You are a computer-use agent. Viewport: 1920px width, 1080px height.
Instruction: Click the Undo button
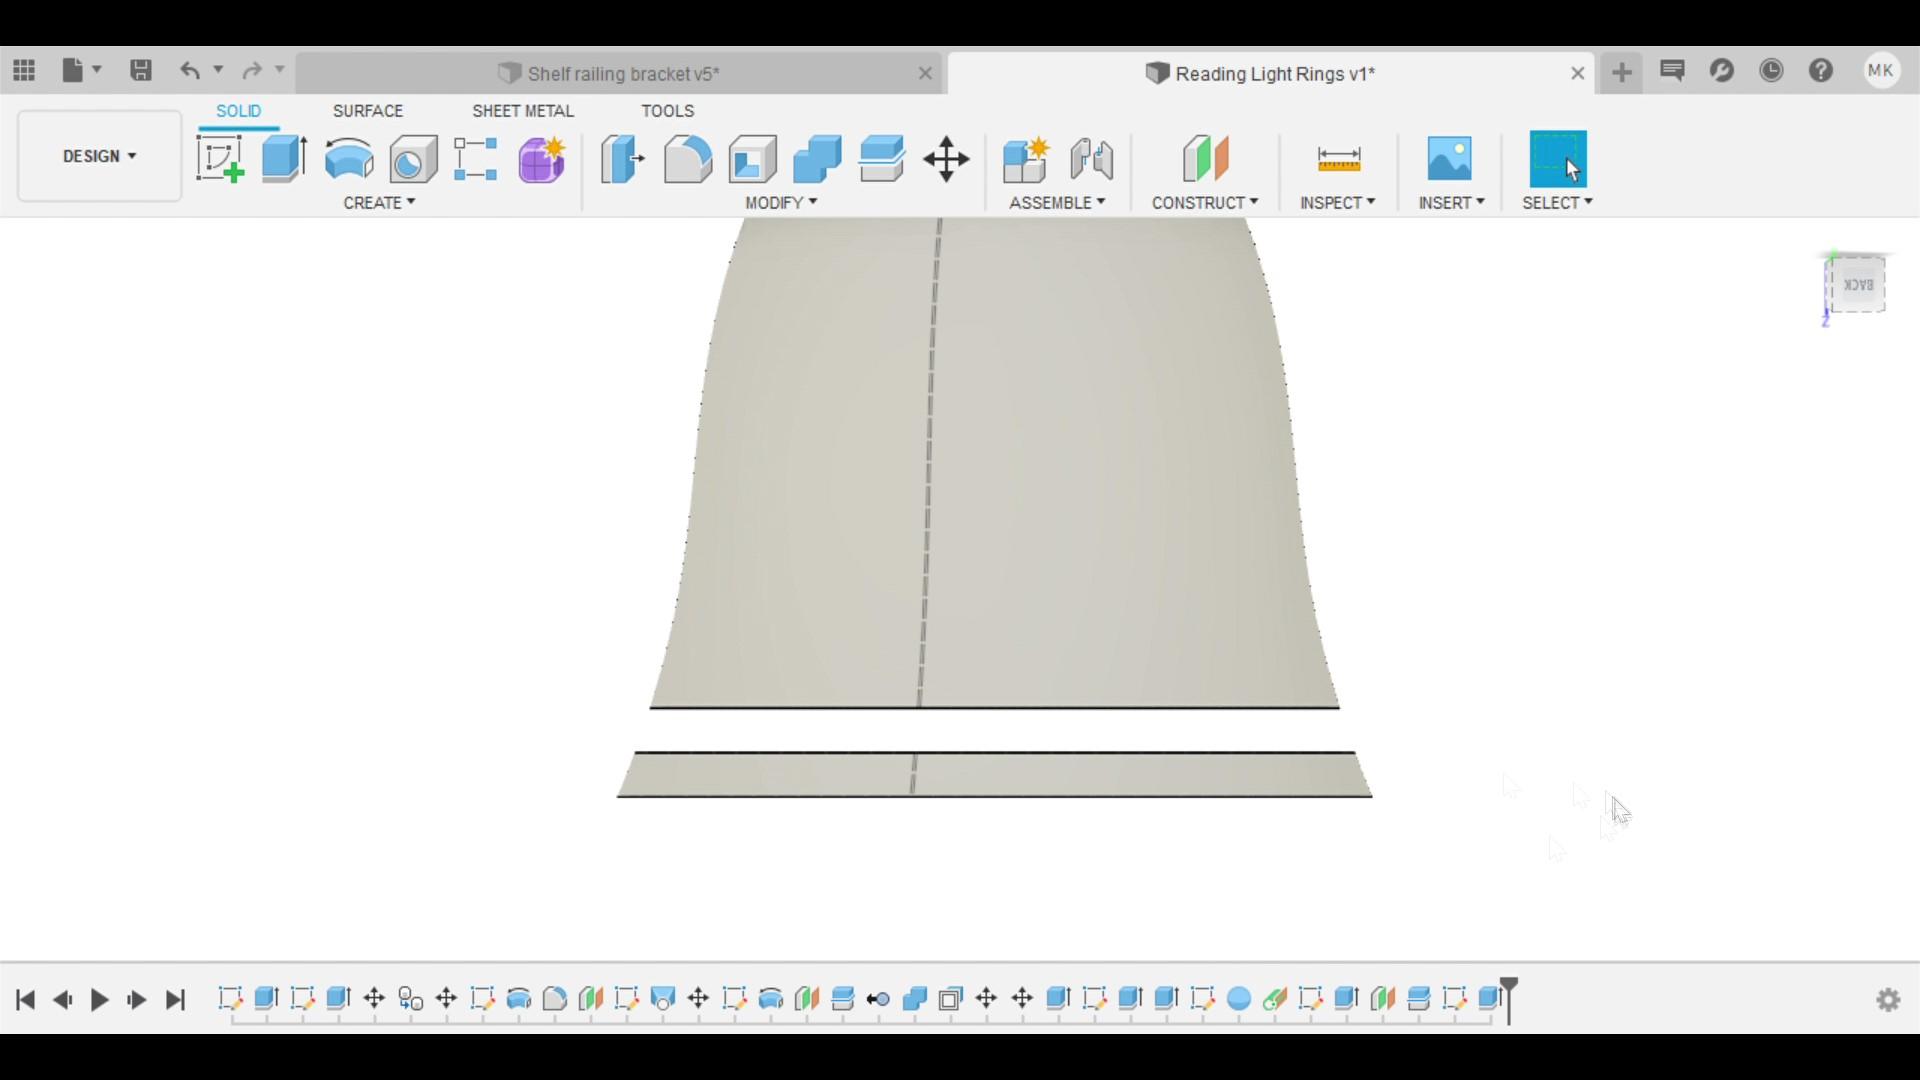[191, 70]
